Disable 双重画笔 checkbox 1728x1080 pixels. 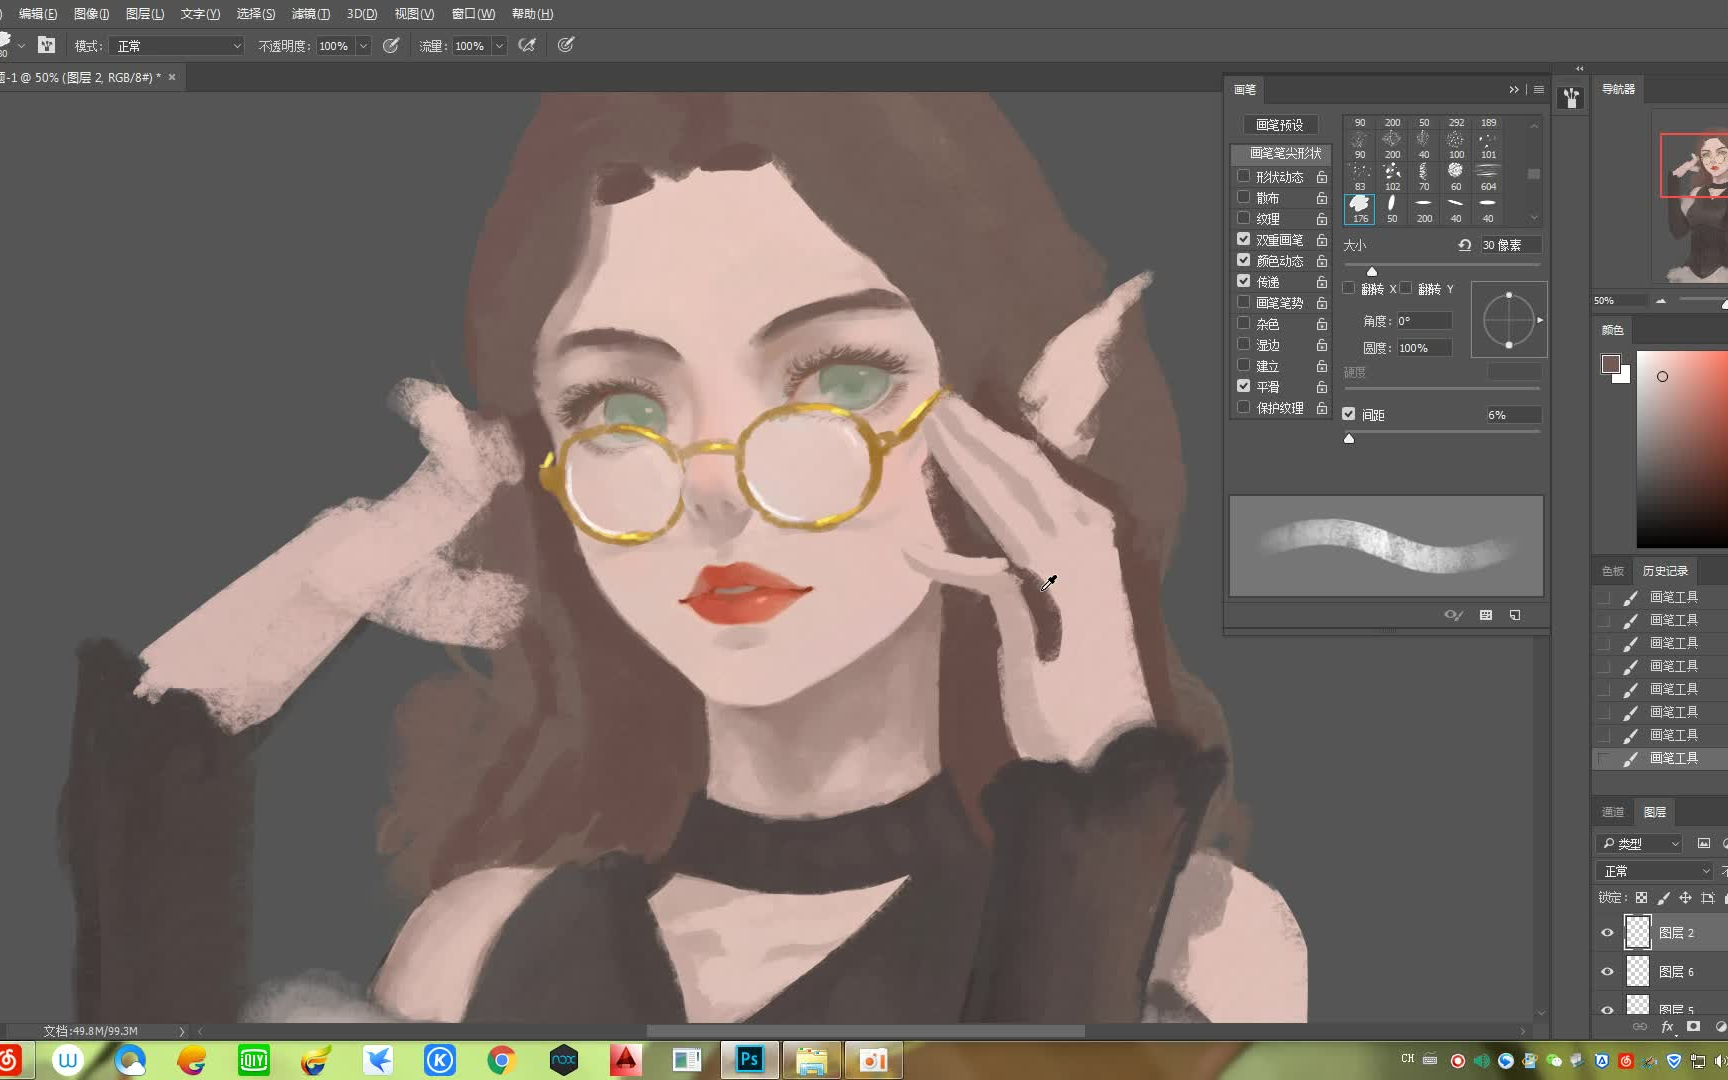click(1243, 239)
